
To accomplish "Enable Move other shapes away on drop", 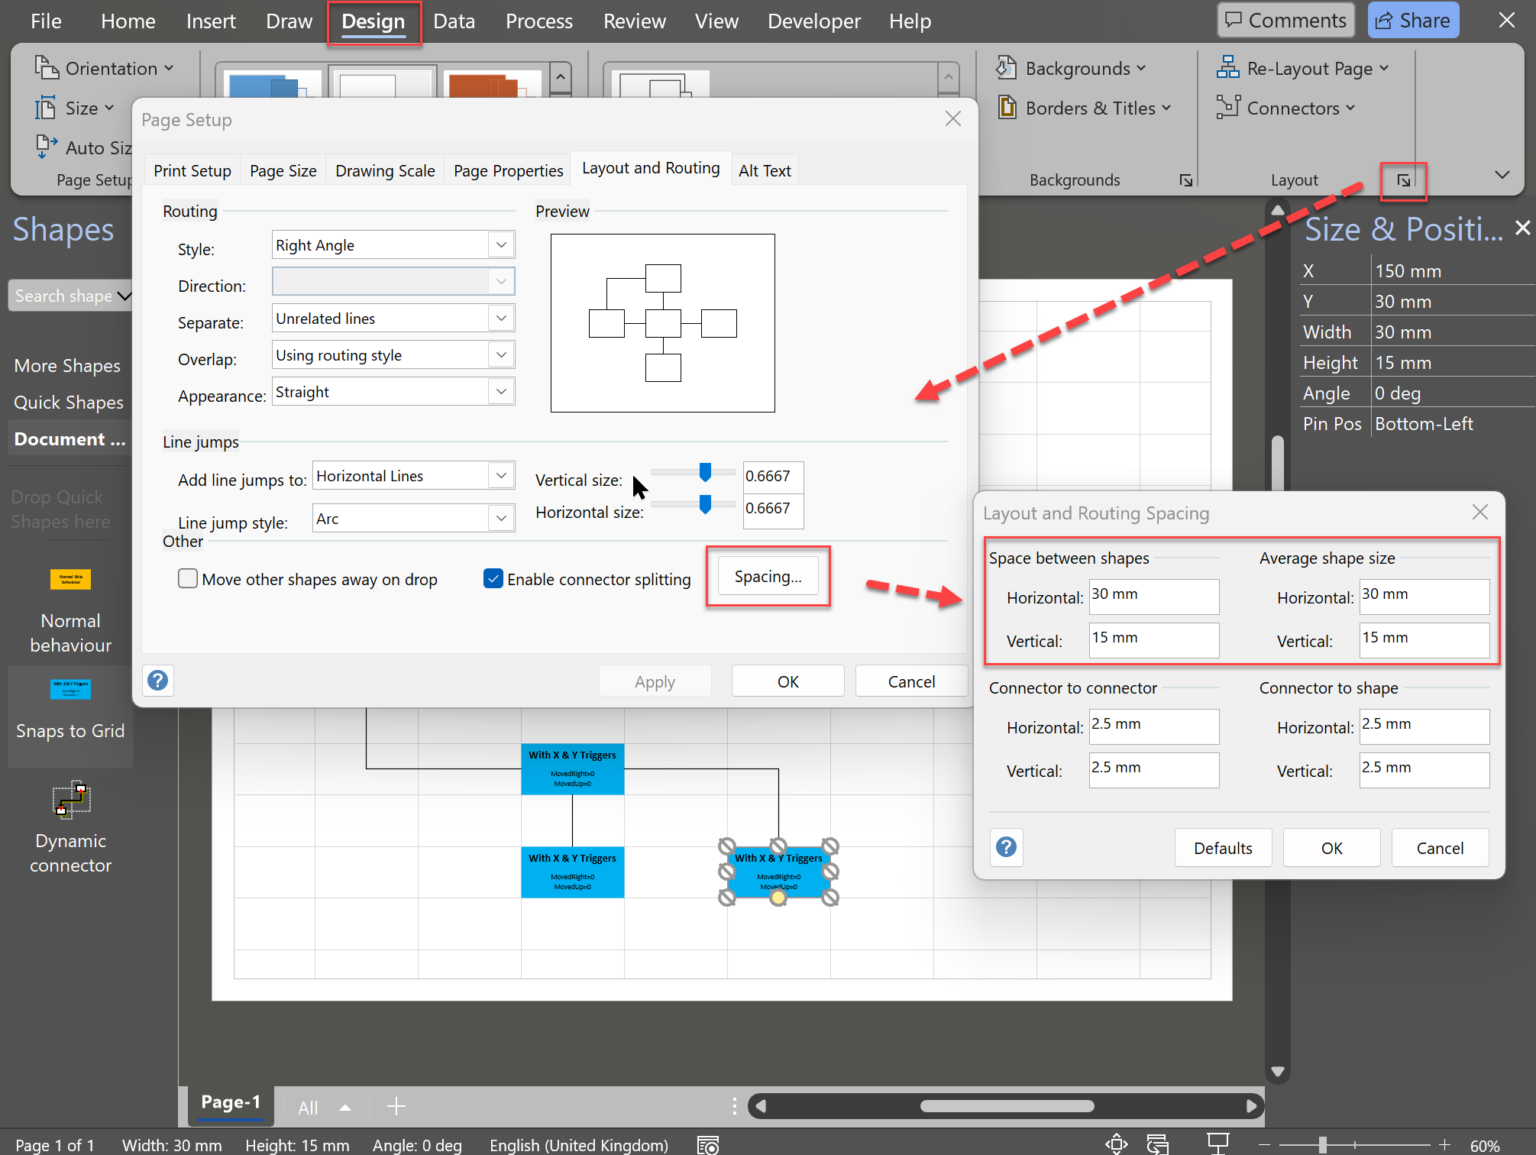I will point(187,578).
